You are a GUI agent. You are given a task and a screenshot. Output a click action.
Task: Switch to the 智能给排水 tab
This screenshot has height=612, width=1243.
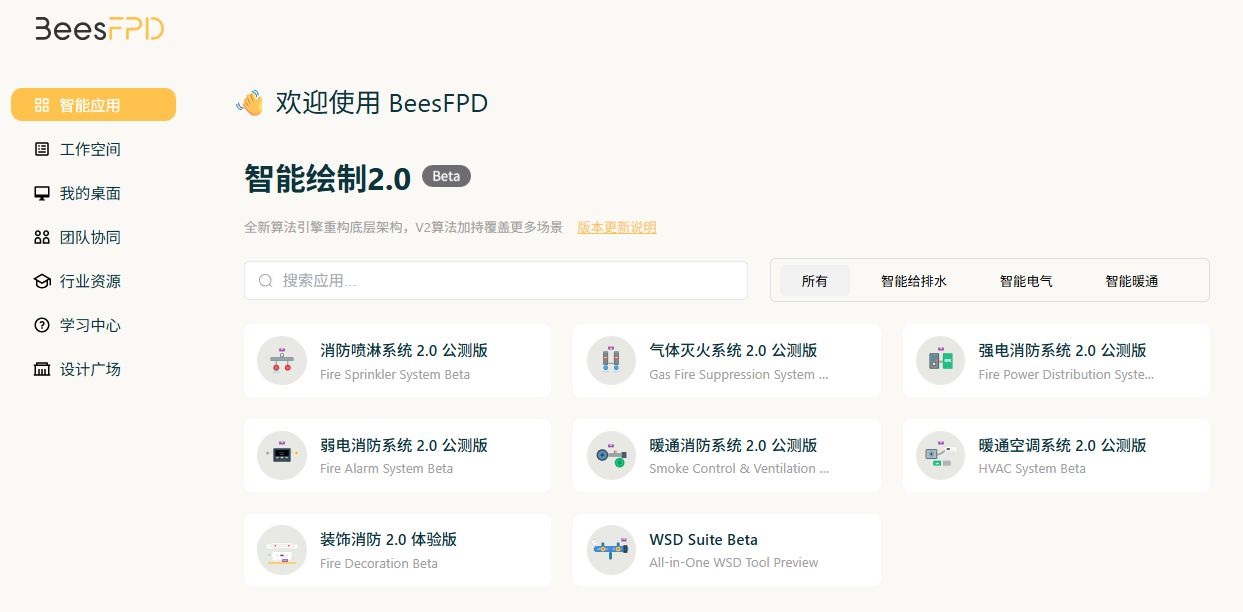pos(913,281)
